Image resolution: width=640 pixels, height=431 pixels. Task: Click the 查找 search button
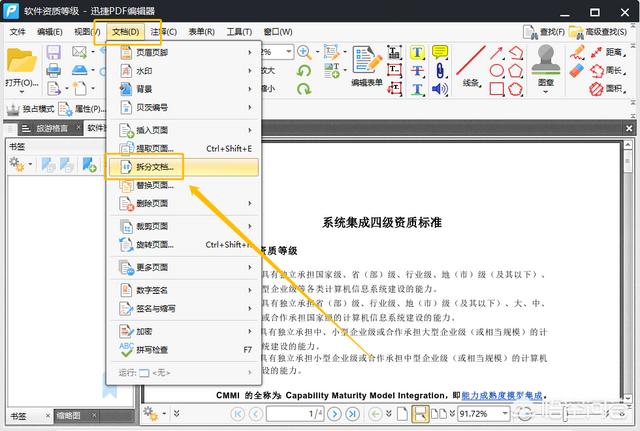pyautogui.click(x=541, y=32)
